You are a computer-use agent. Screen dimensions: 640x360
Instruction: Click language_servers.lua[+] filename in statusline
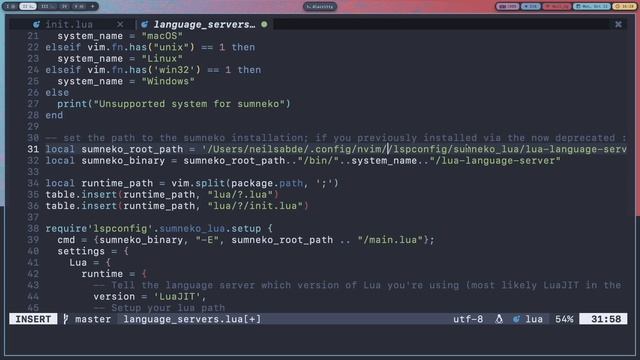pos(192,319)
